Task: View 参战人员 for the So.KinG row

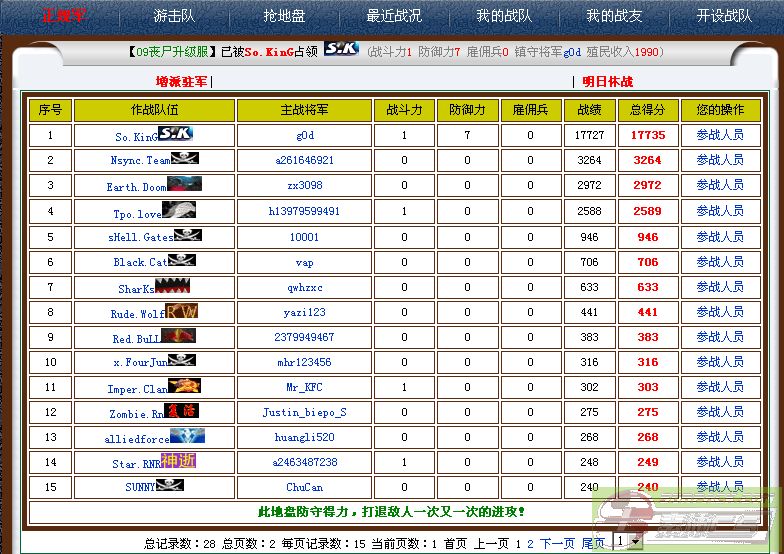Action: tap(720, 134)
